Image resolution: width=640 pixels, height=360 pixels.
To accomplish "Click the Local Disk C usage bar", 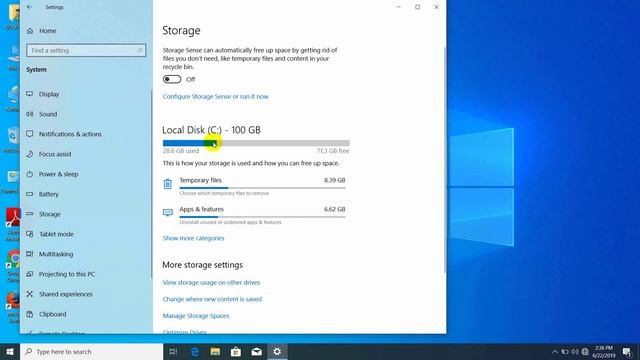I will [256, 143].
